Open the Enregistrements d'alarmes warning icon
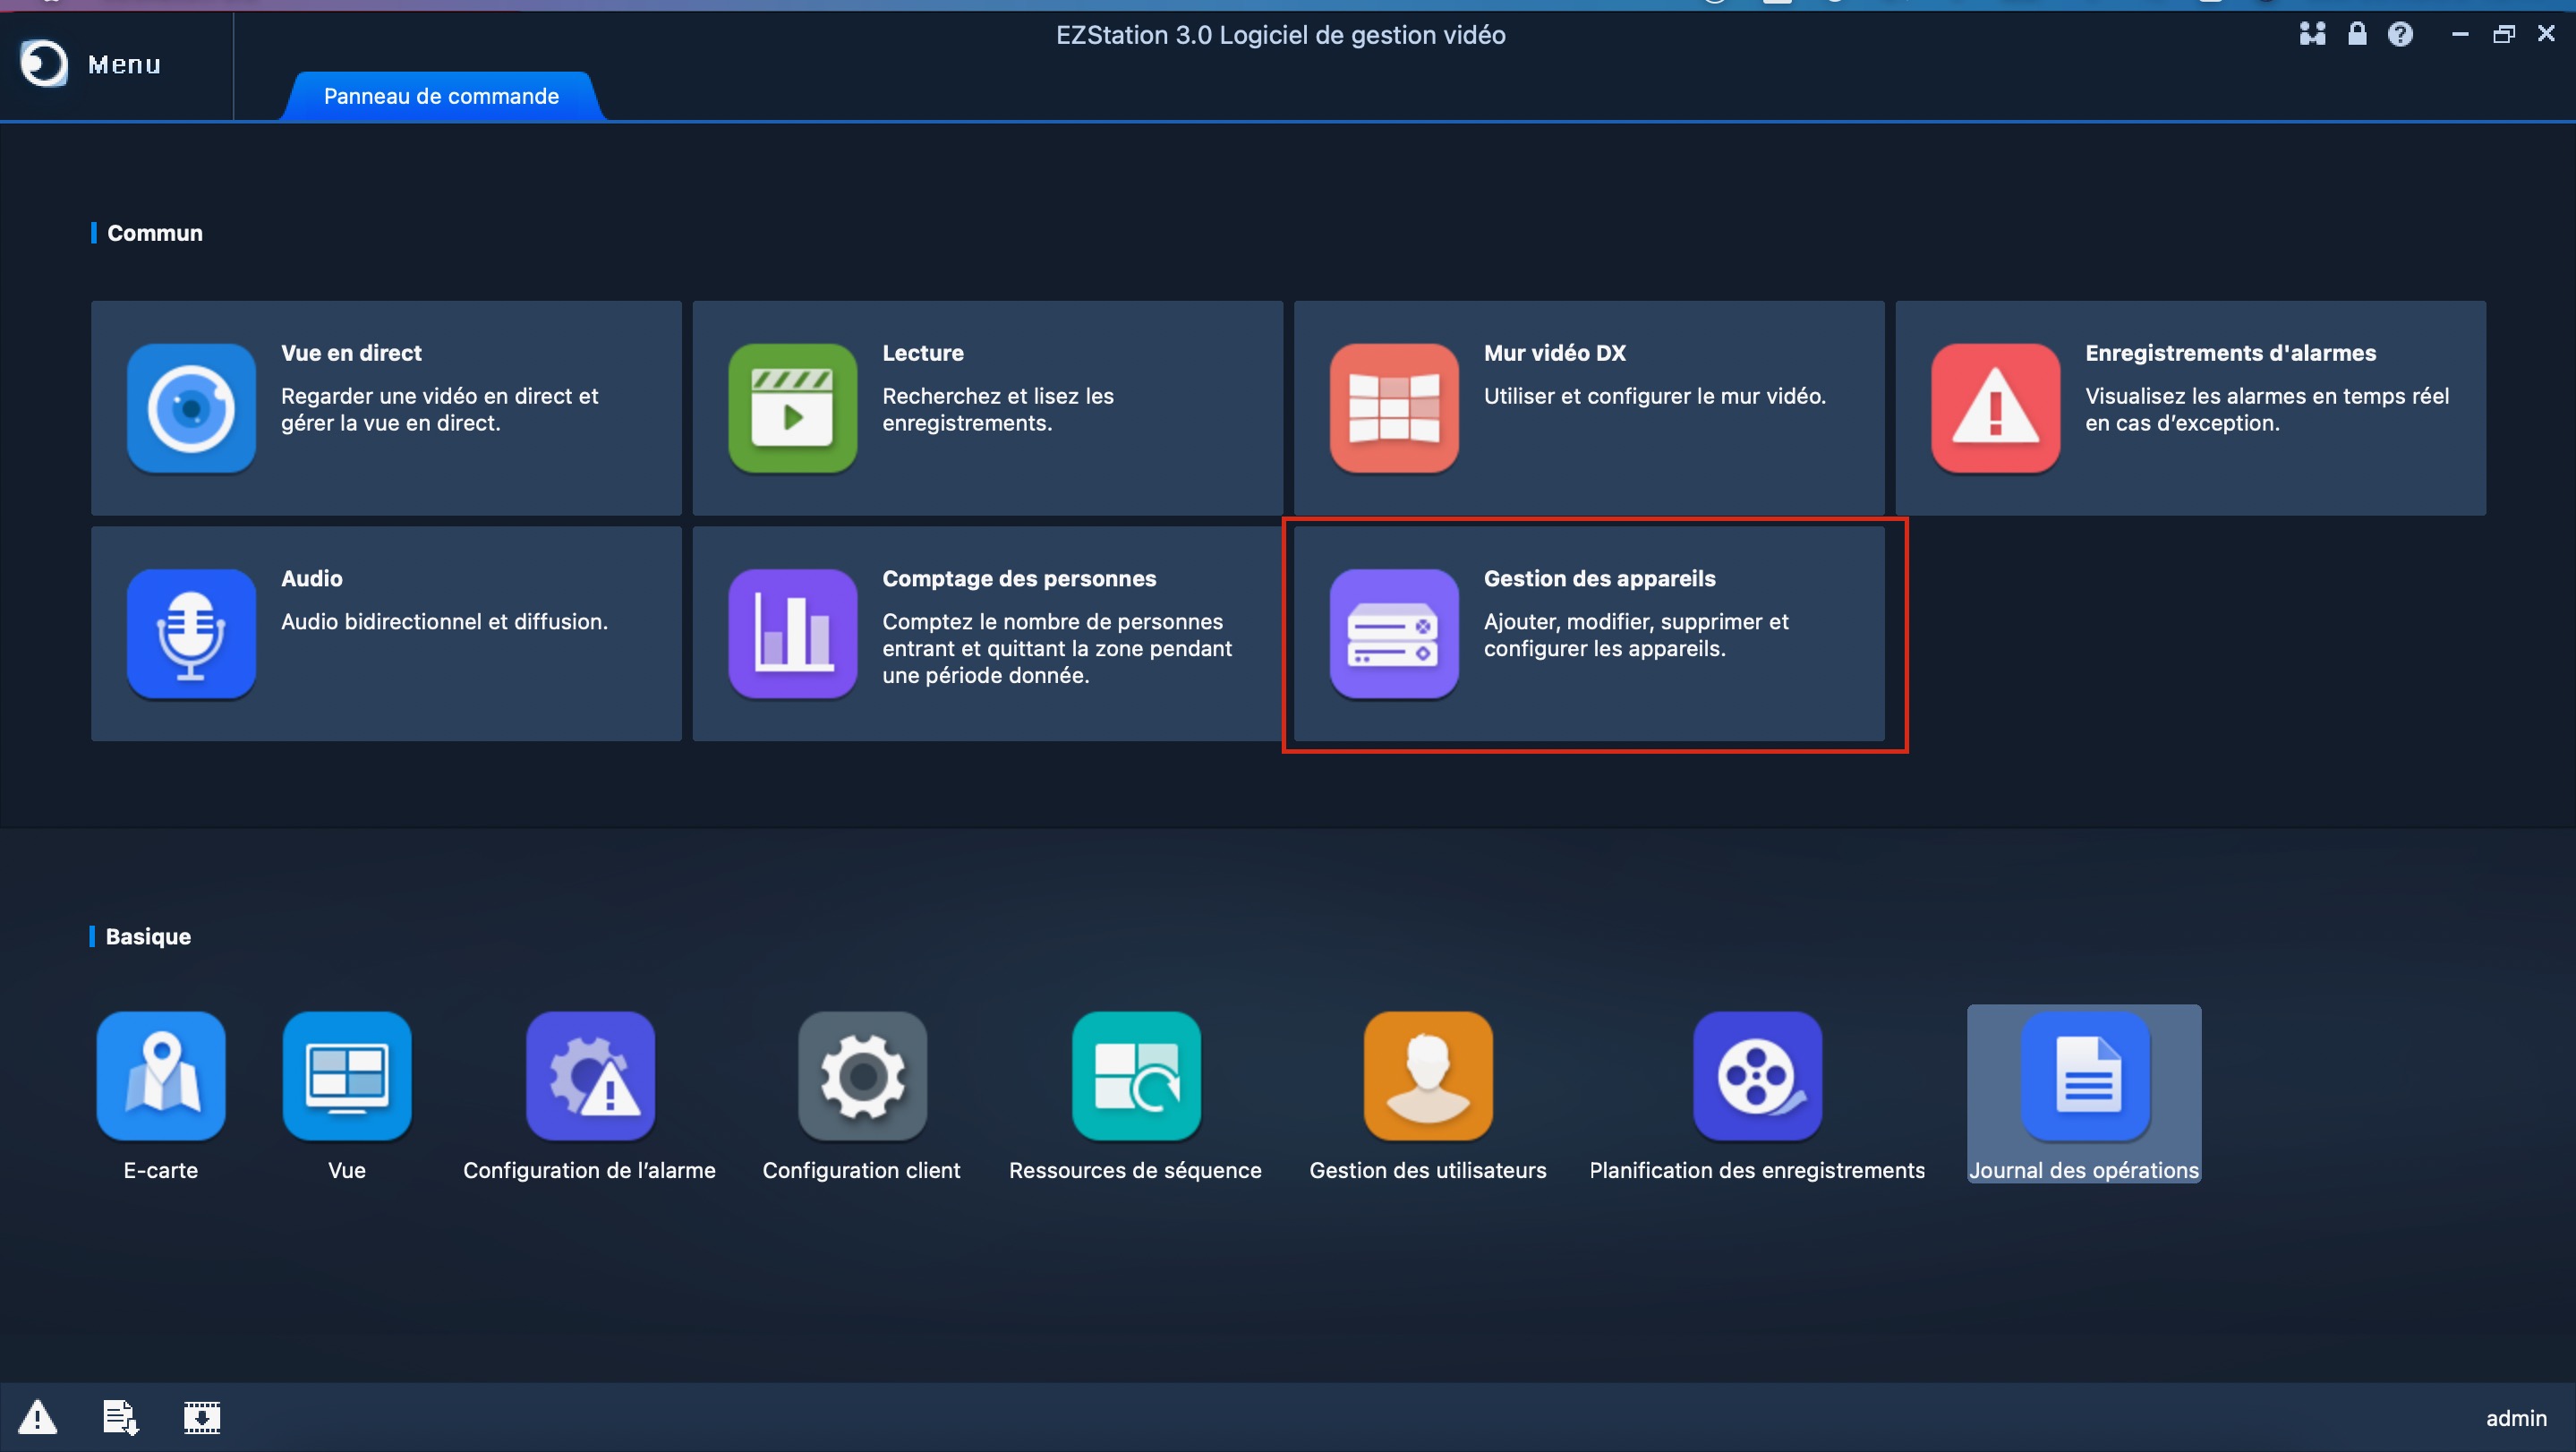 pos(1995,408)
